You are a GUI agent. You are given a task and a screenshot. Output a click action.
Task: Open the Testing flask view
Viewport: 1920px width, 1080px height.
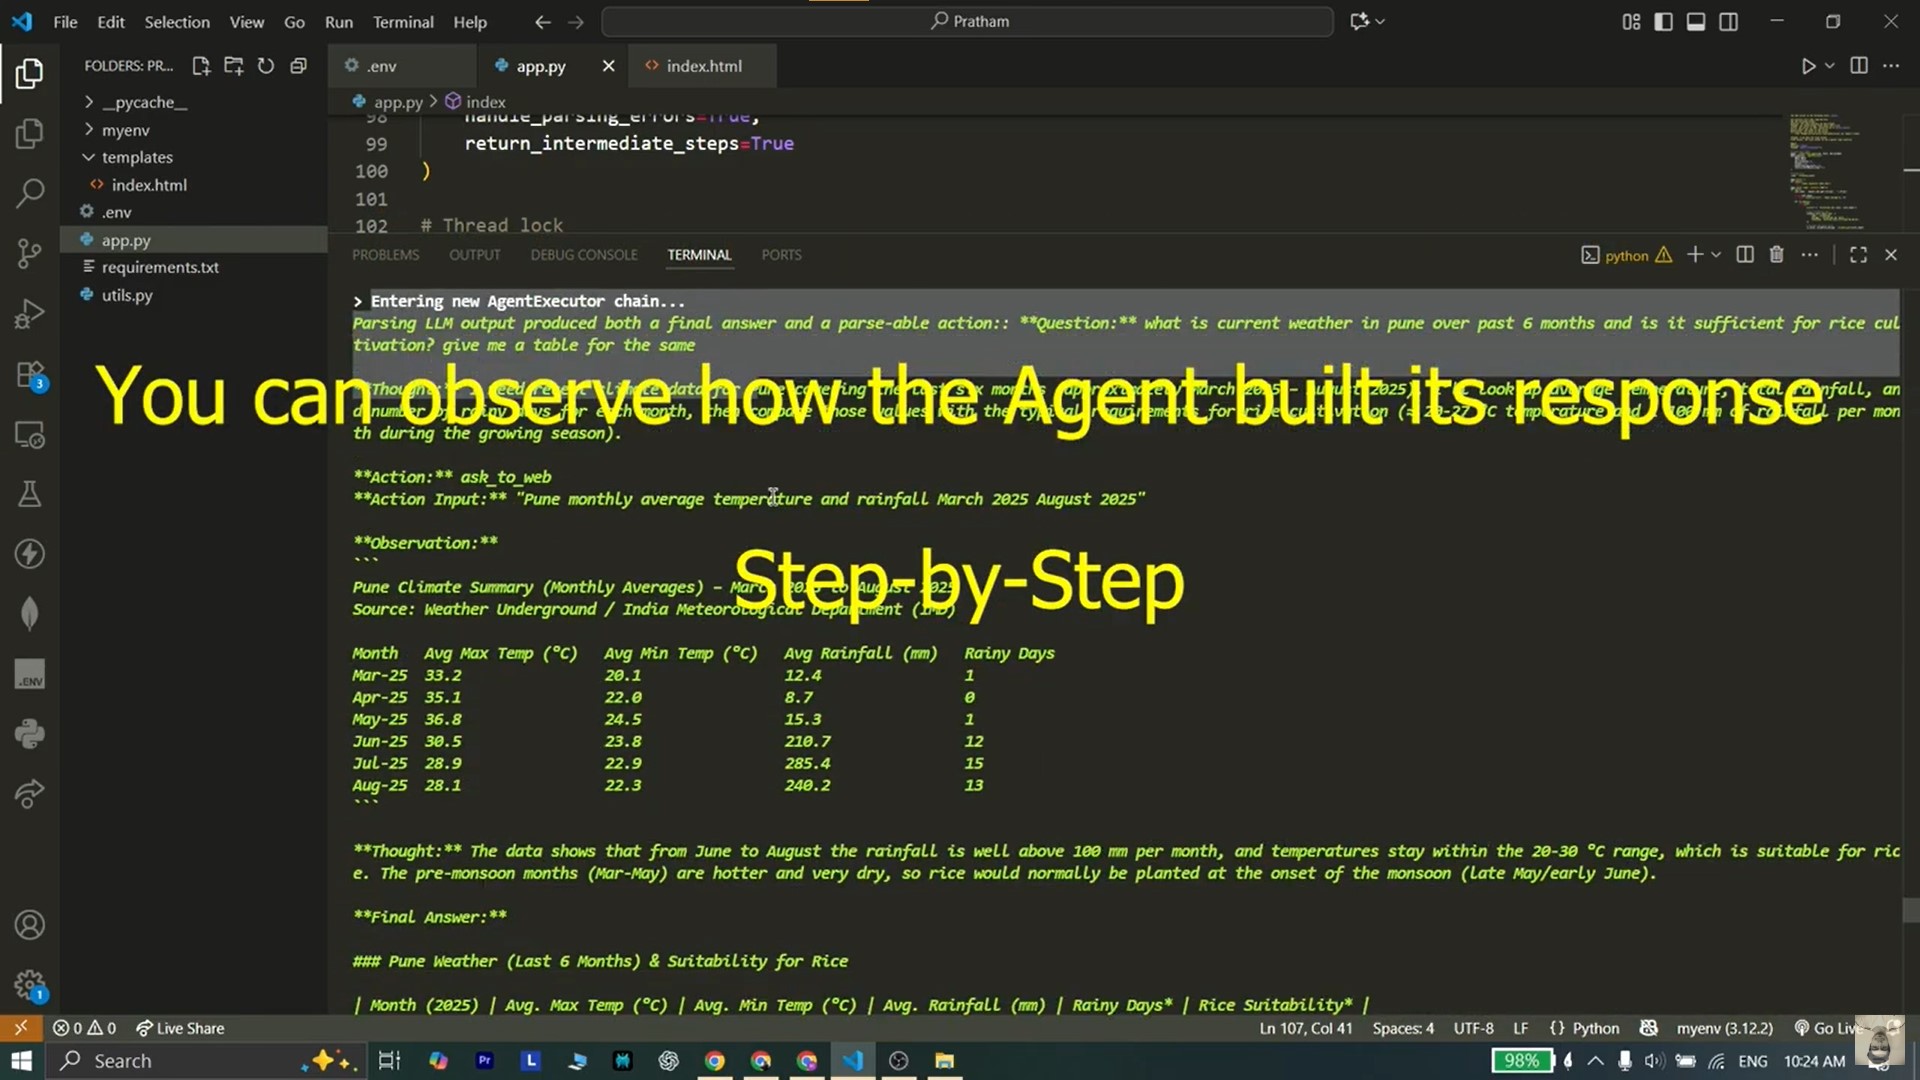(x=30, y=494)
